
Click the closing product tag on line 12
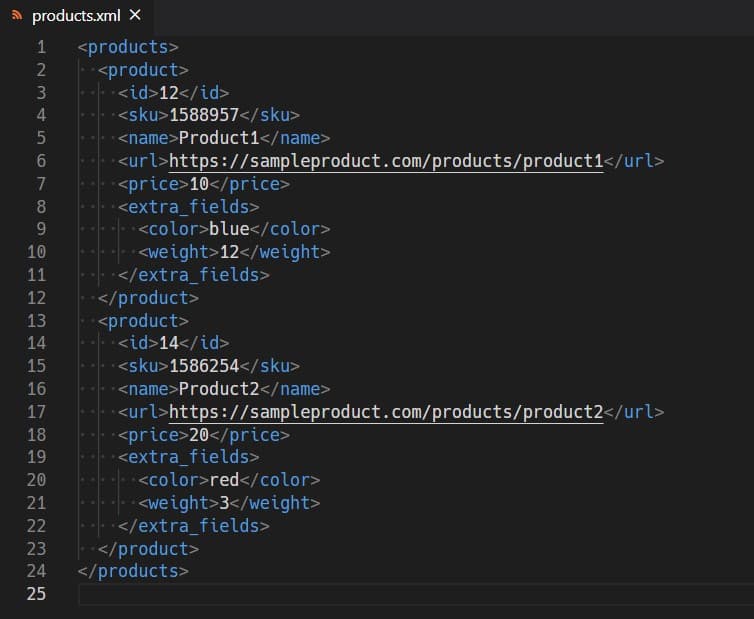point(148,298)
